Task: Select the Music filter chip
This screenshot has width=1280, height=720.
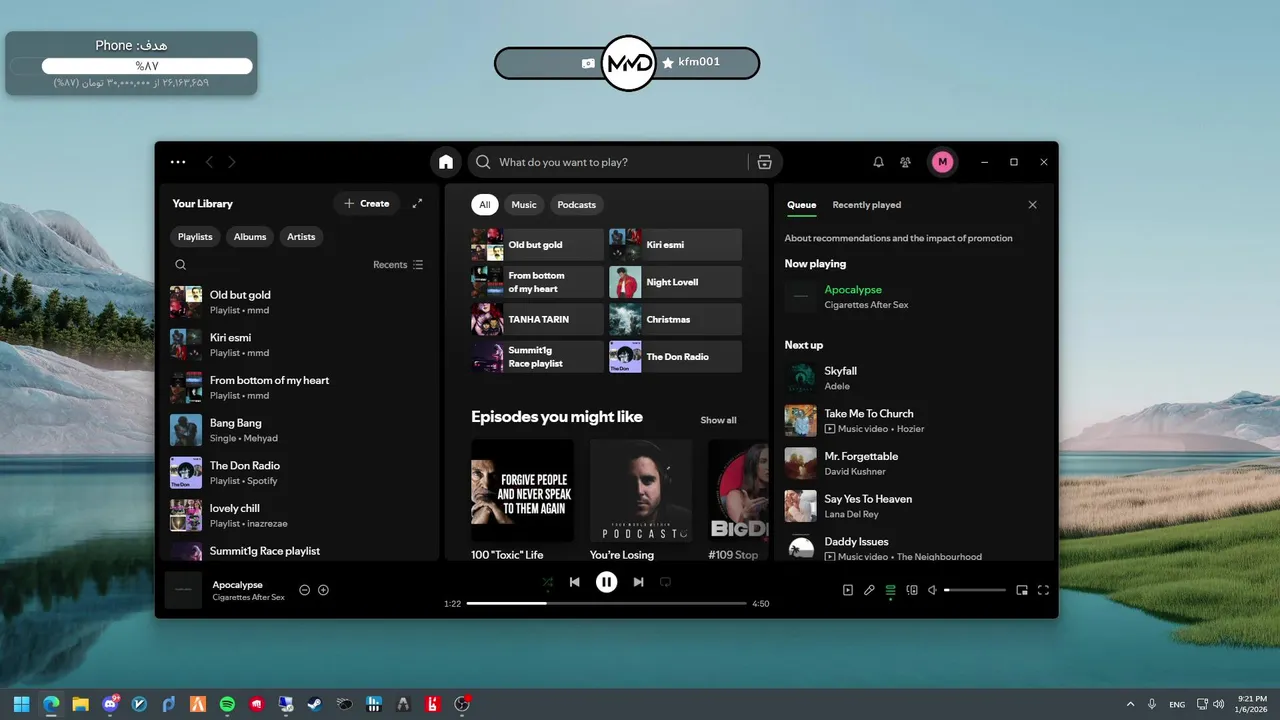Action: pos(524,205)
